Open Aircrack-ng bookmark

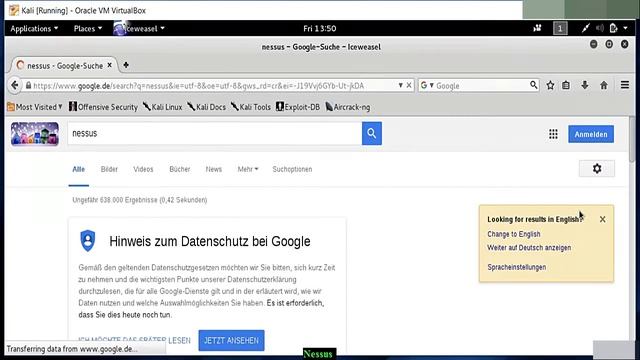point(348,107)
